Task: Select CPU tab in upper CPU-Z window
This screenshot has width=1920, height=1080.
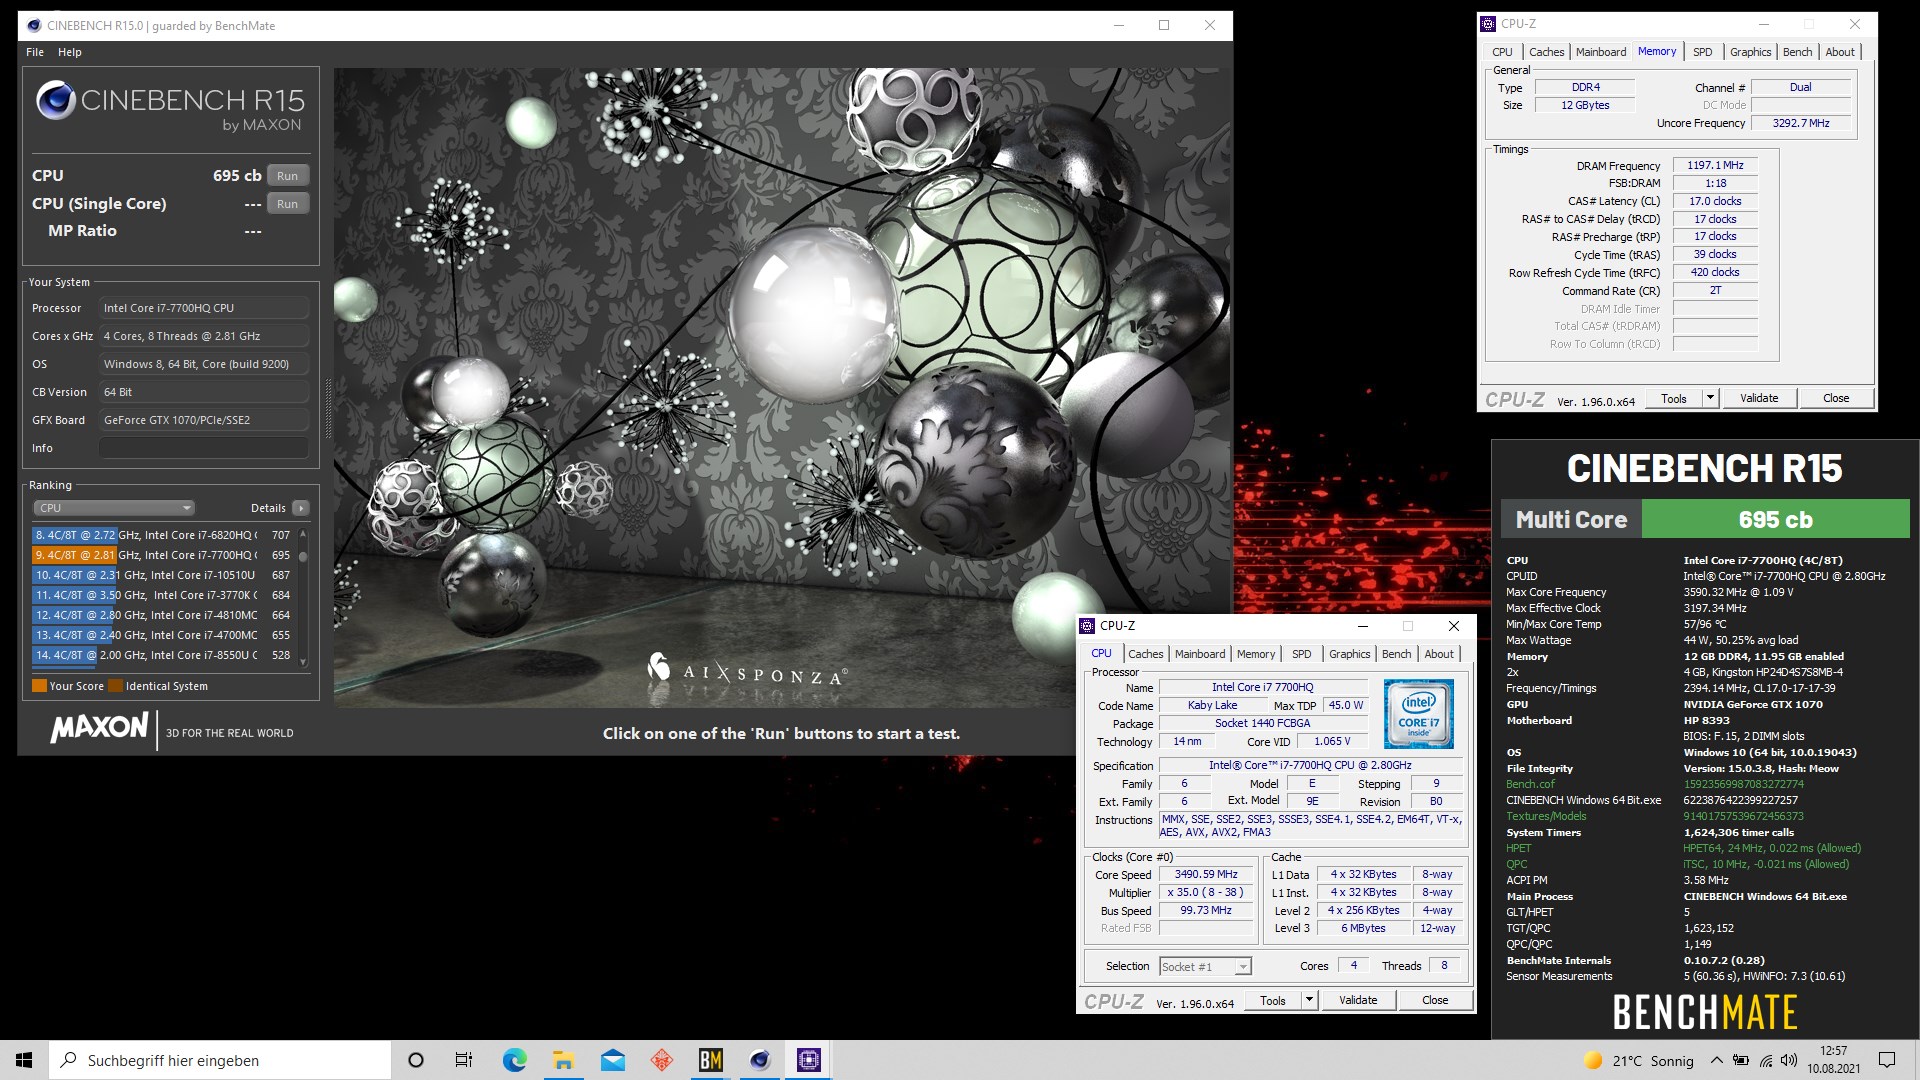Action: pyautogui.click(x=1502, y=52)
